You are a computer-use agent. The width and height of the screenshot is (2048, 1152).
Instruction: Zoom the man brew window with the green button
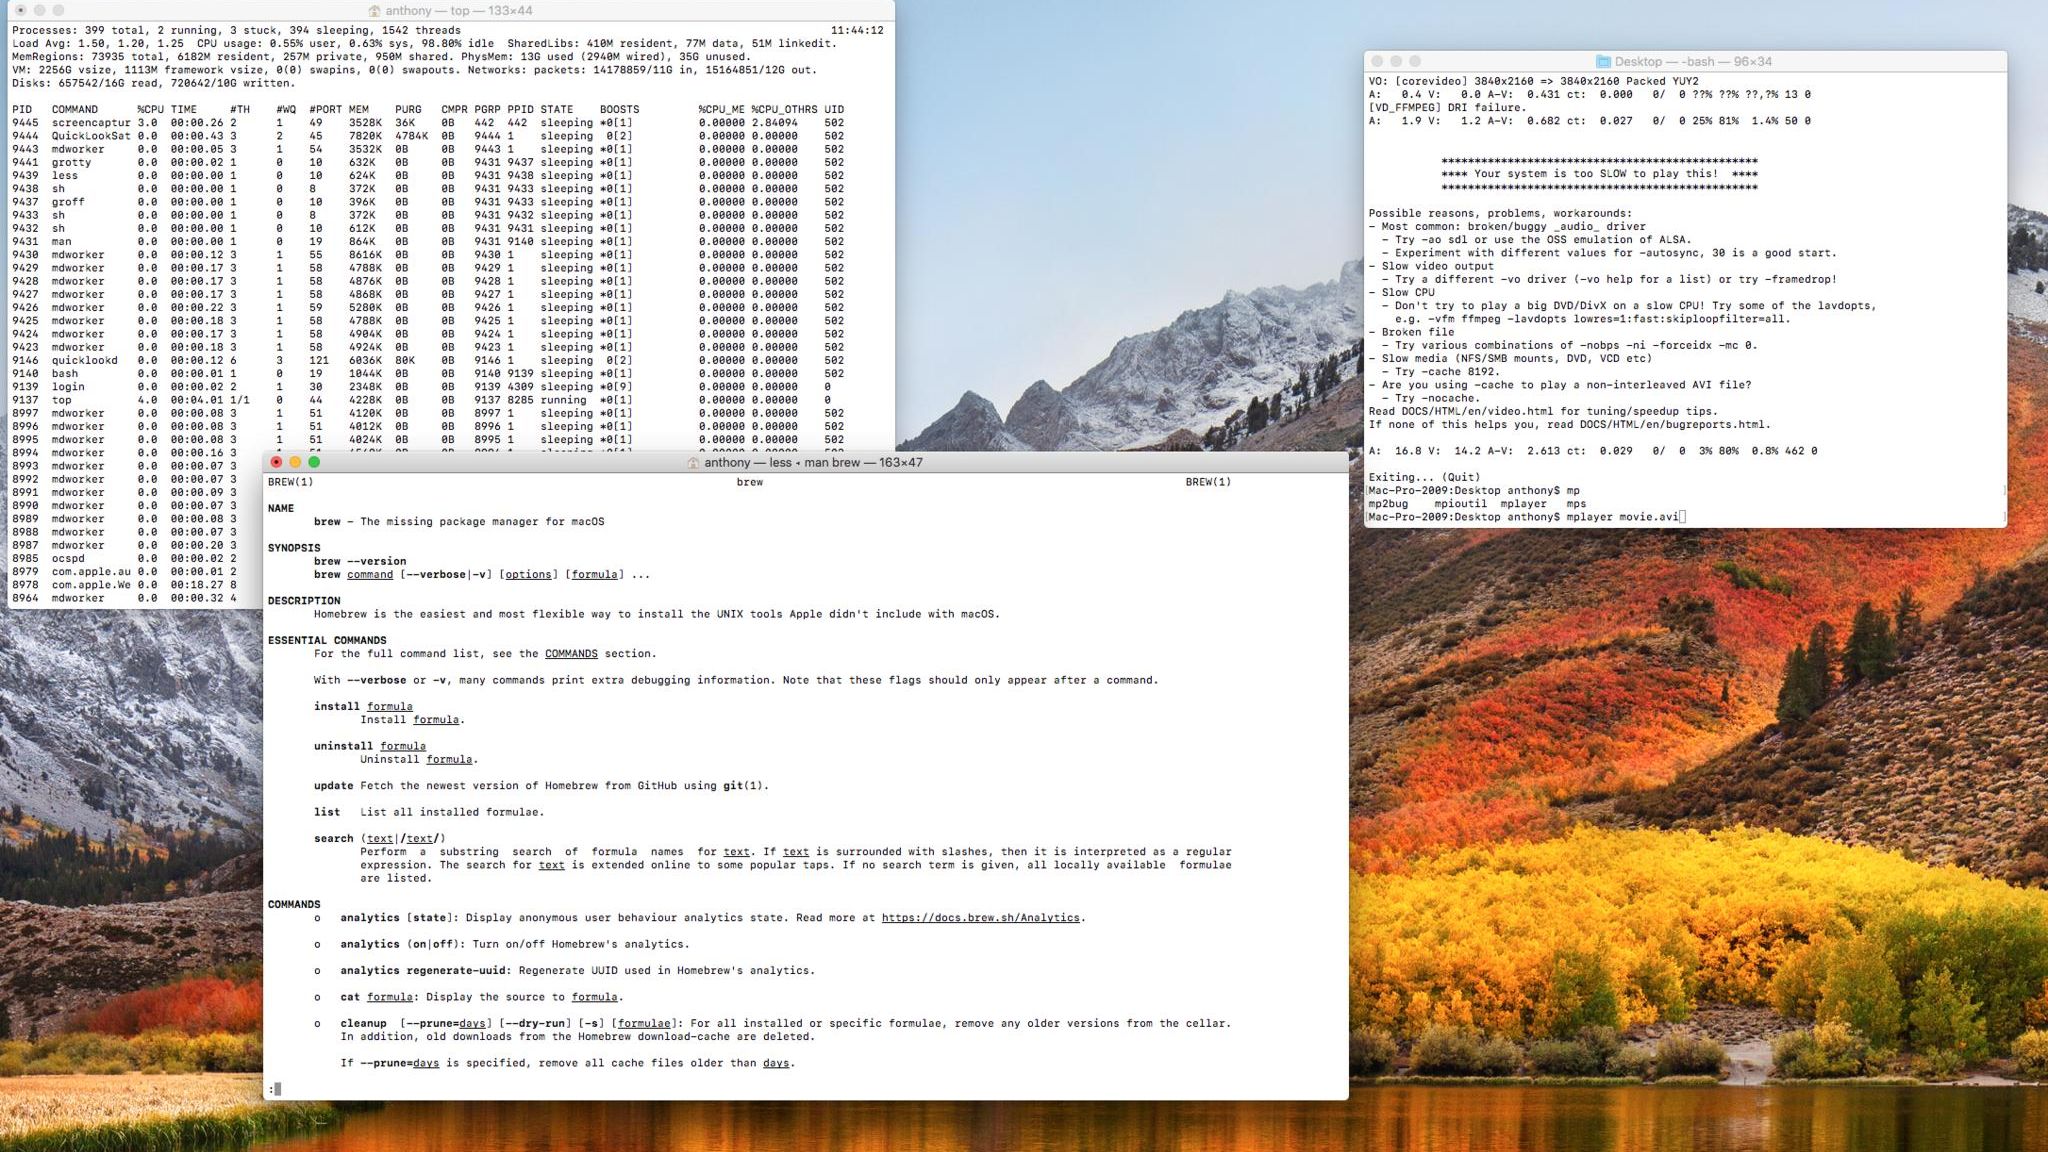click(314, 462)
